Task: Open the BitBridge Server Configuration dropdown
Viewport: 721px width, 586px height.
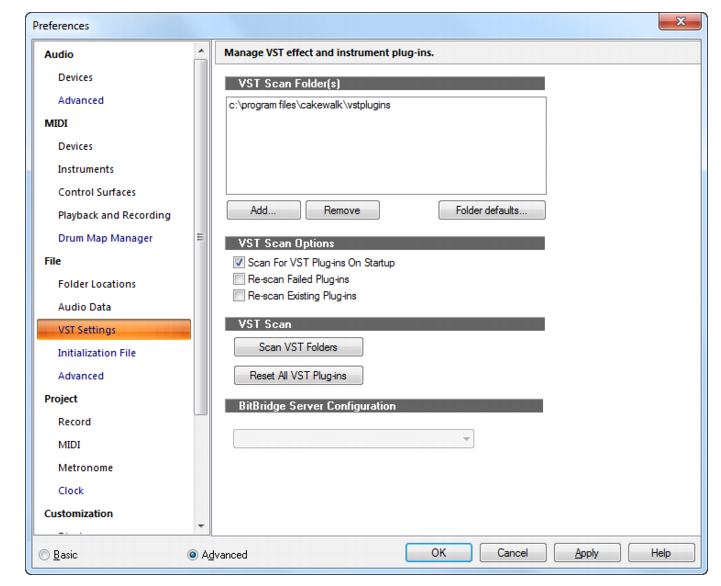Action: coord(353,439)
